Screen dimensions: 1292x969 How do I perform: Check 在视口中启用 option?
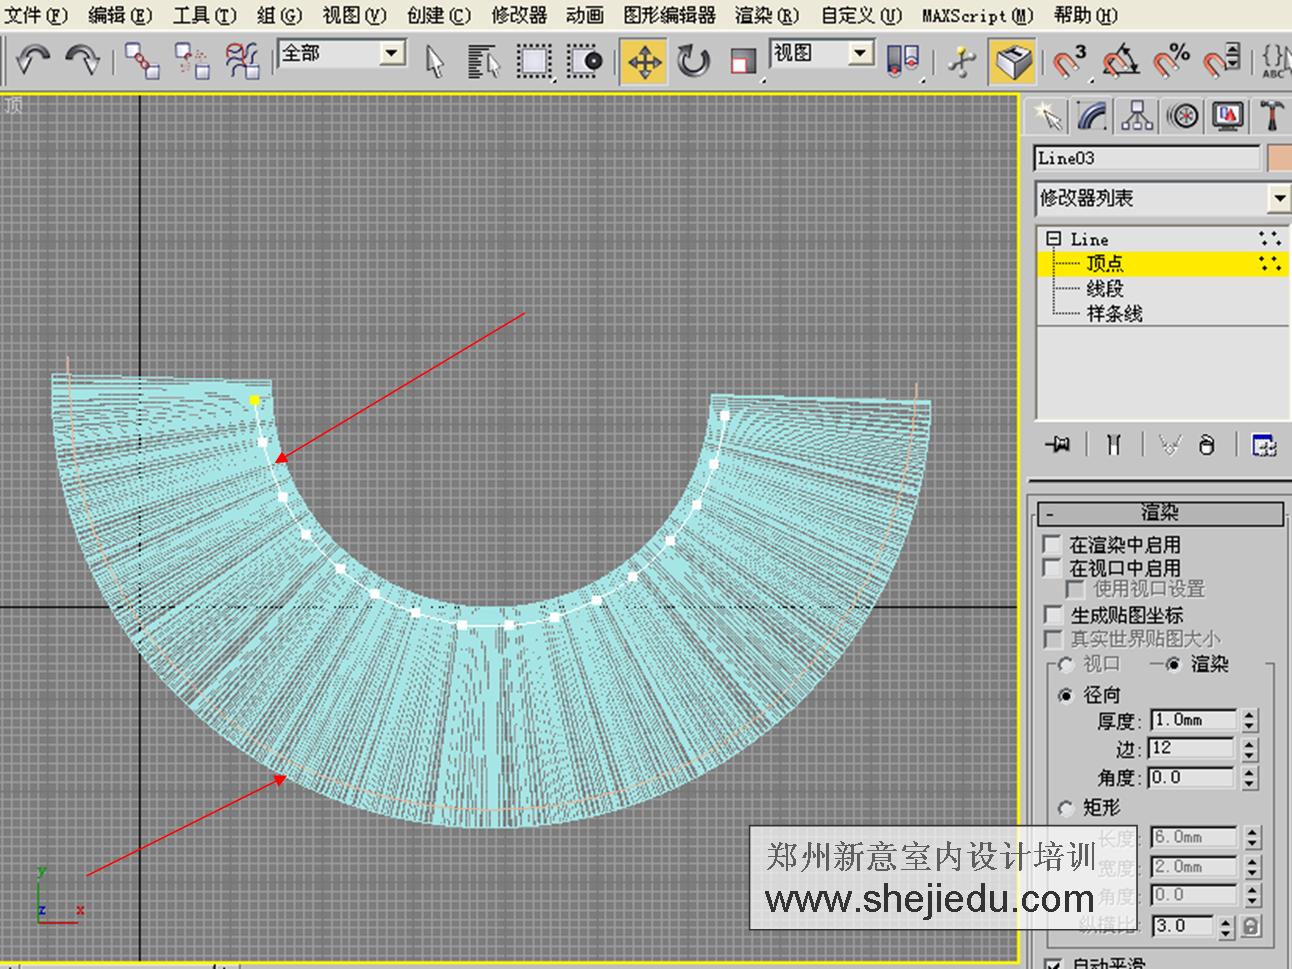click(1053, 568)
